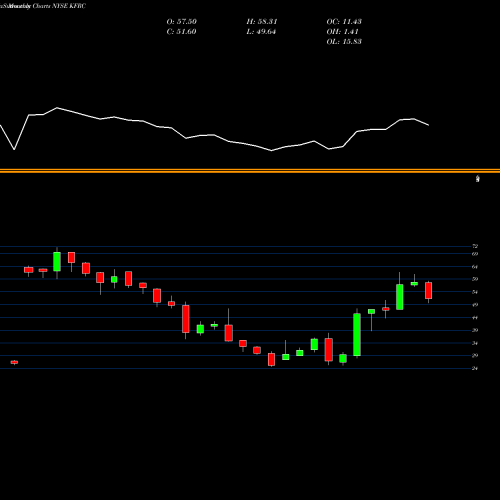Click the OL: 15.83 statistic
Viewport: 500px width, 500px height.
344,42
